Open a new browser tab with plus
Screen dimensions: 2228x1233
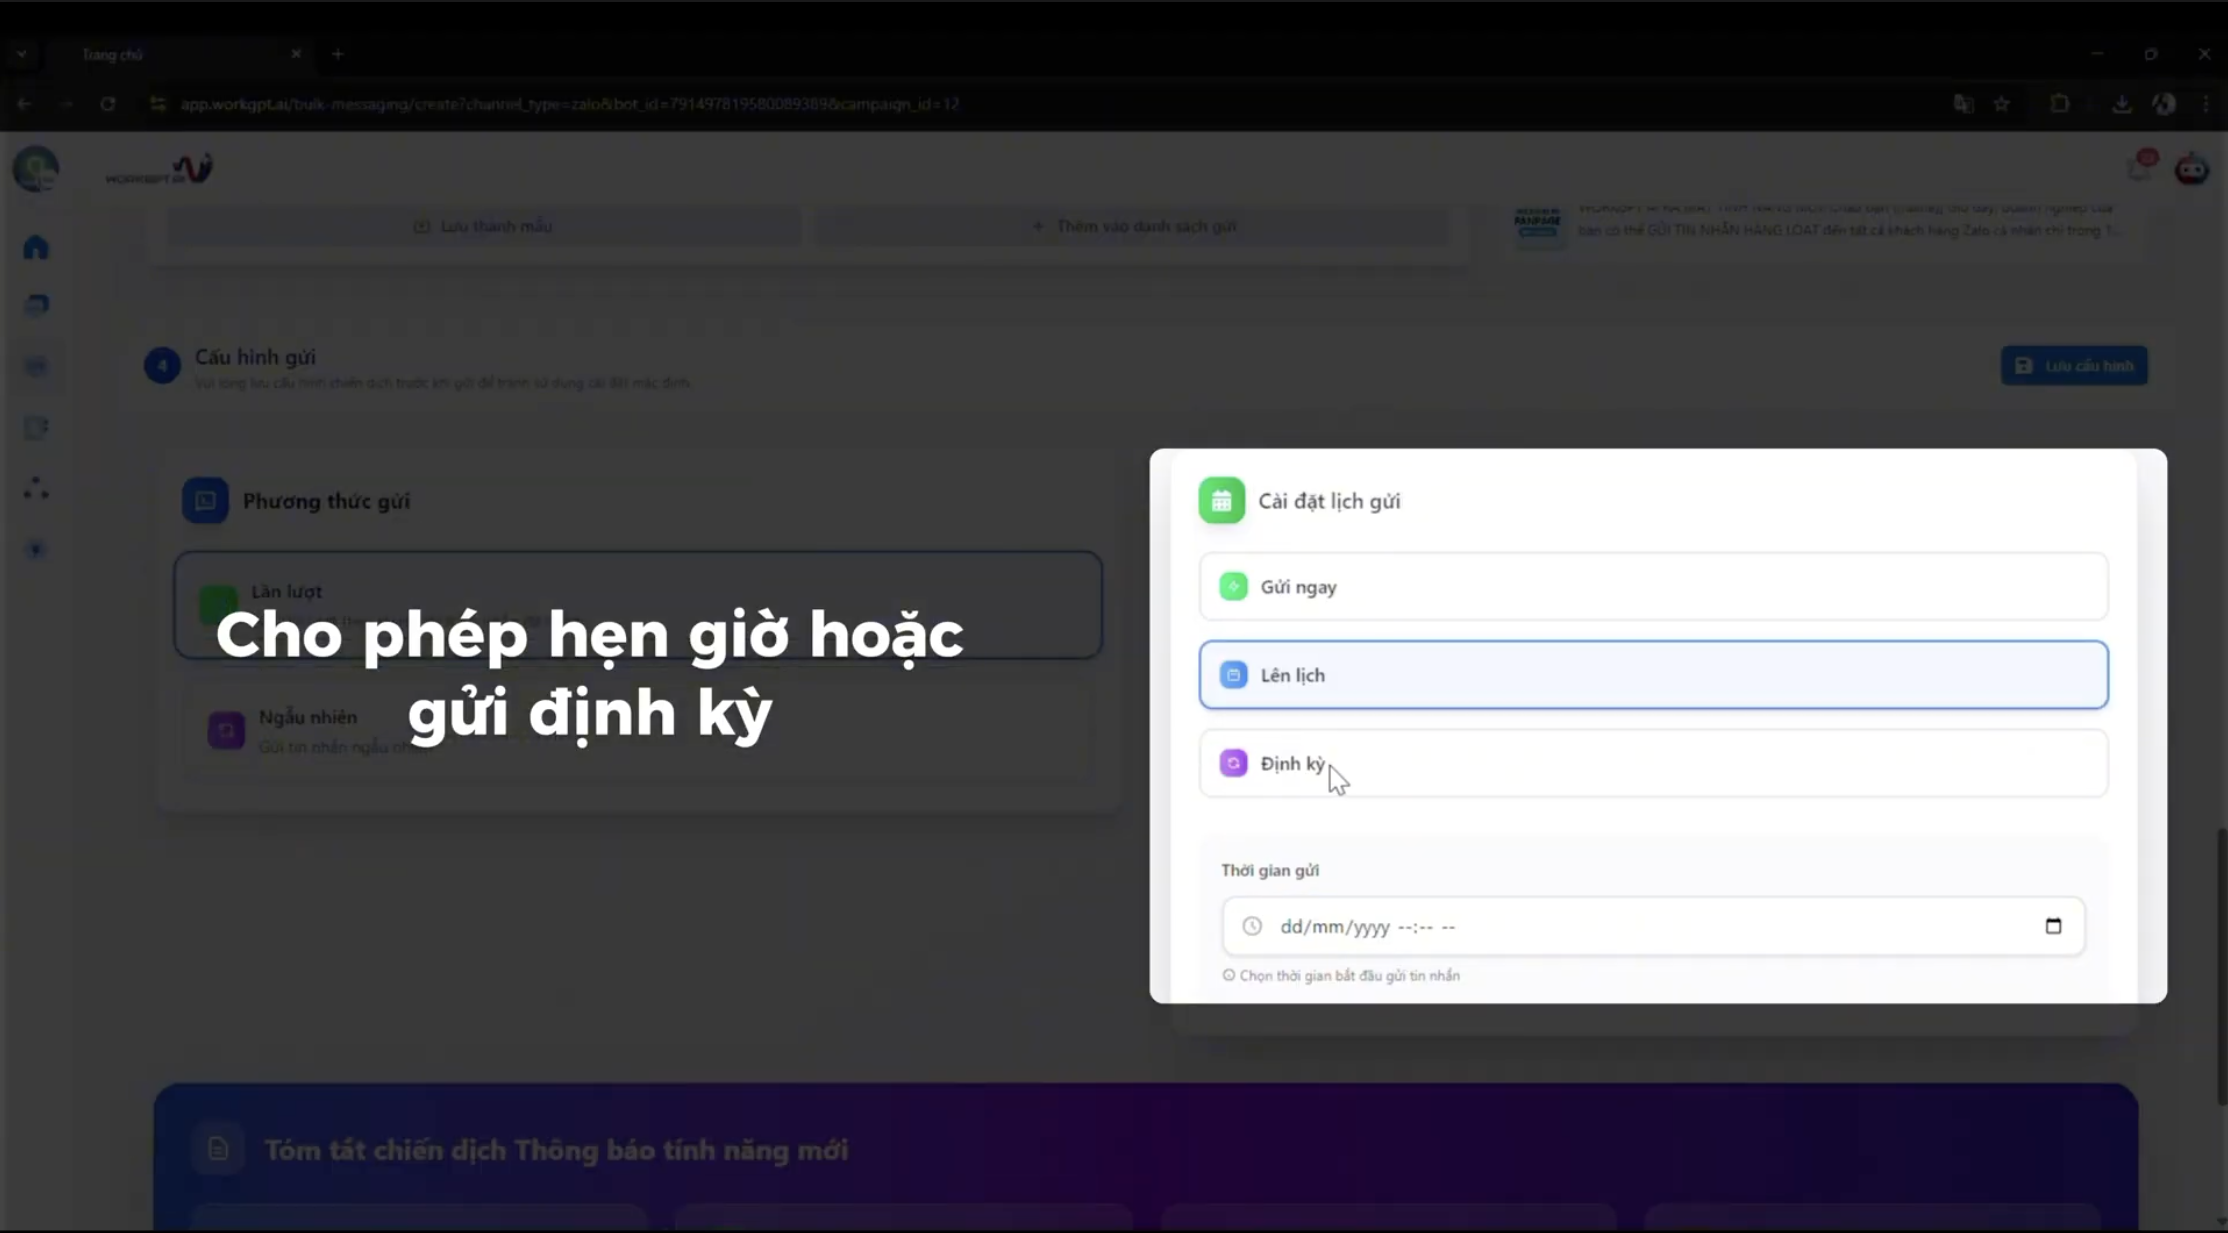(x=338, y=55)
